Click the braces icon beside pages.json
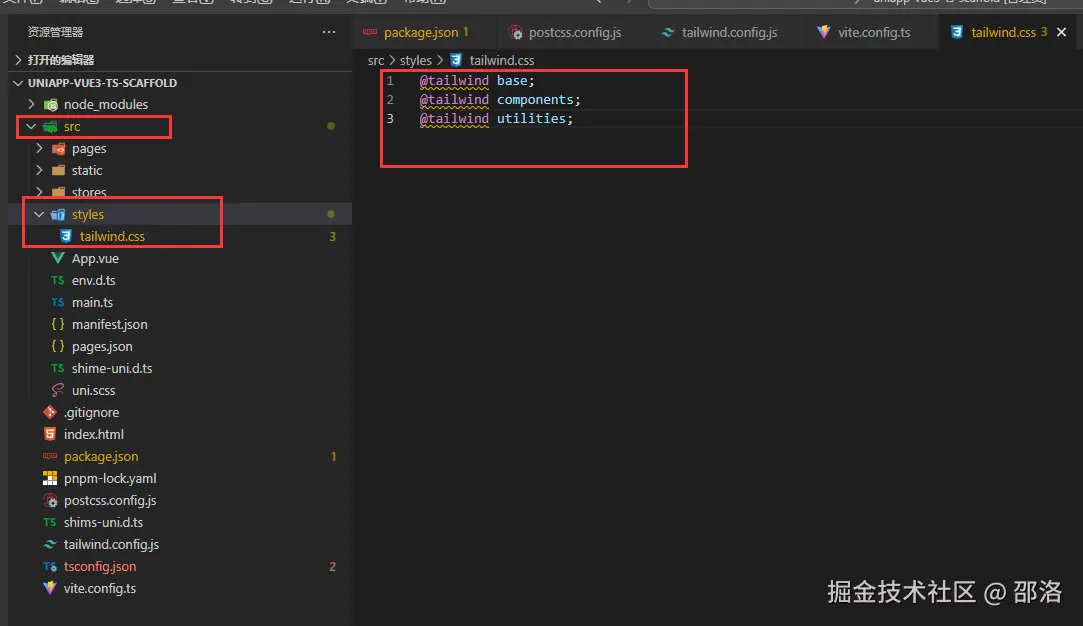 pos(58,346)
